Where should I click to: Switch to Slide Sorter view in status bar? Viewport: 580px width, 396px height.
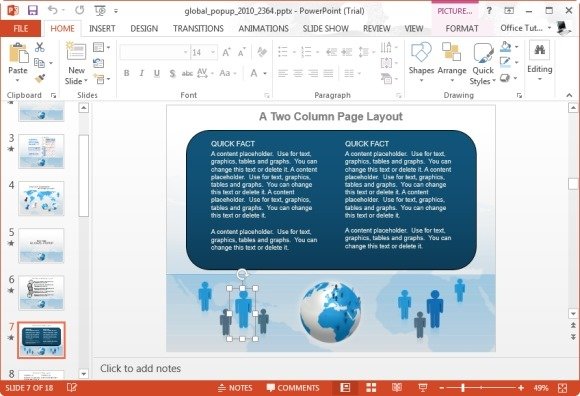(x=371, y=387)
